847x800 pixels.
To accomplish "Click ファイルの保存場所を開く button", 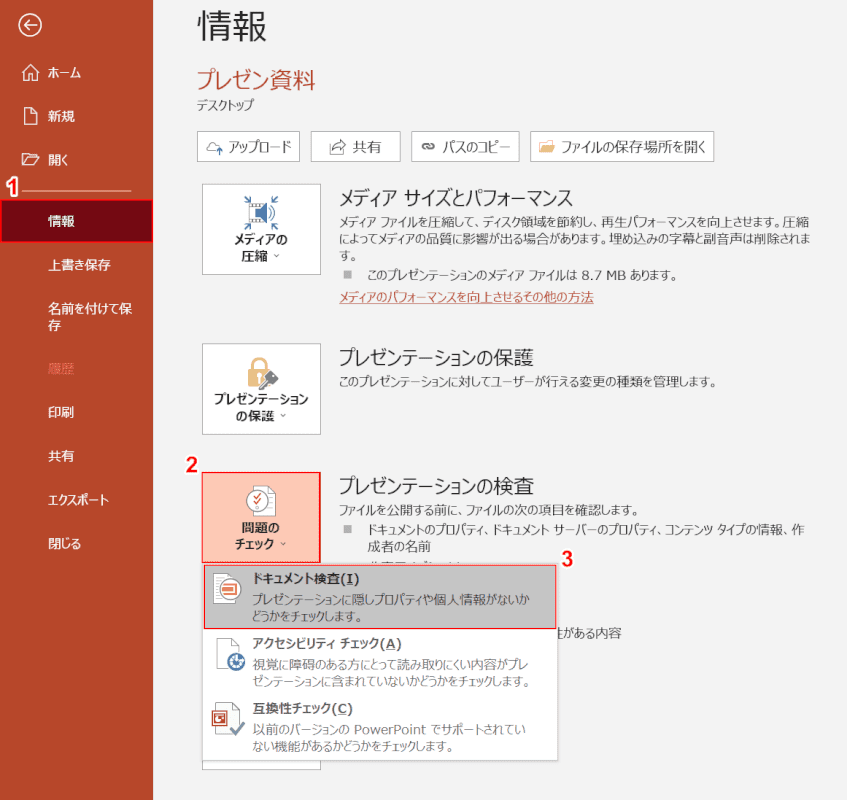I will 622,146.
